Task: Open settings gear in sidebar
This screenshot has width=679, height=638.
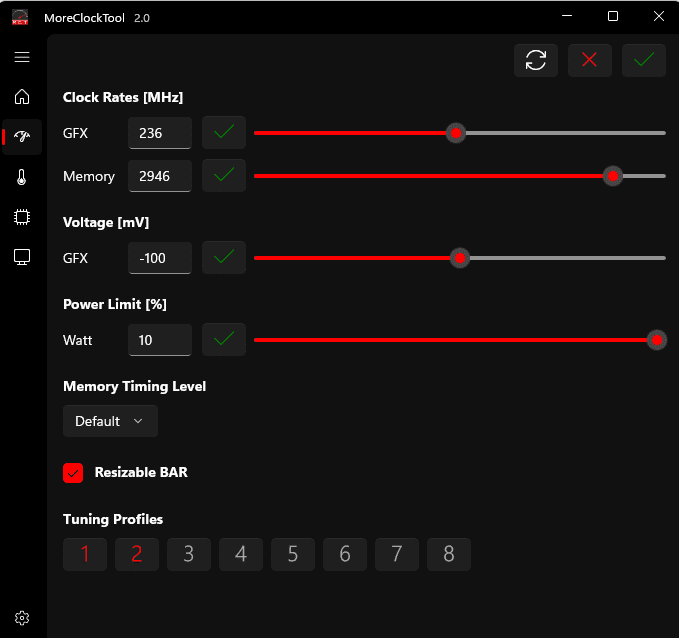Action: (x=22, y=618)
